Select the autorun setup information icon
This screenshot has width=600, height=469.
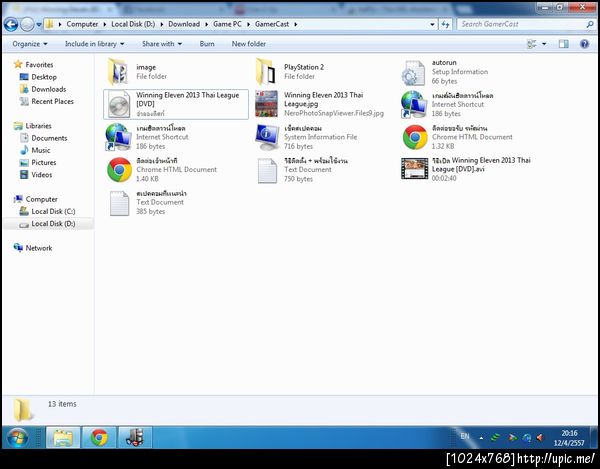pos(413,73)
